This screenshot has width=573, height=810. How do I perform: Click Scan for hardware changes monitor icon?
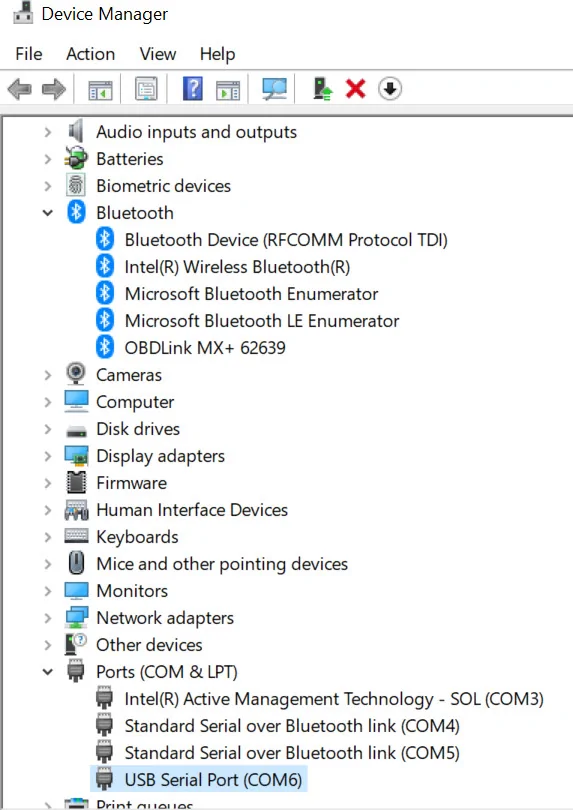pyautogui.click(x=274, y=89)
